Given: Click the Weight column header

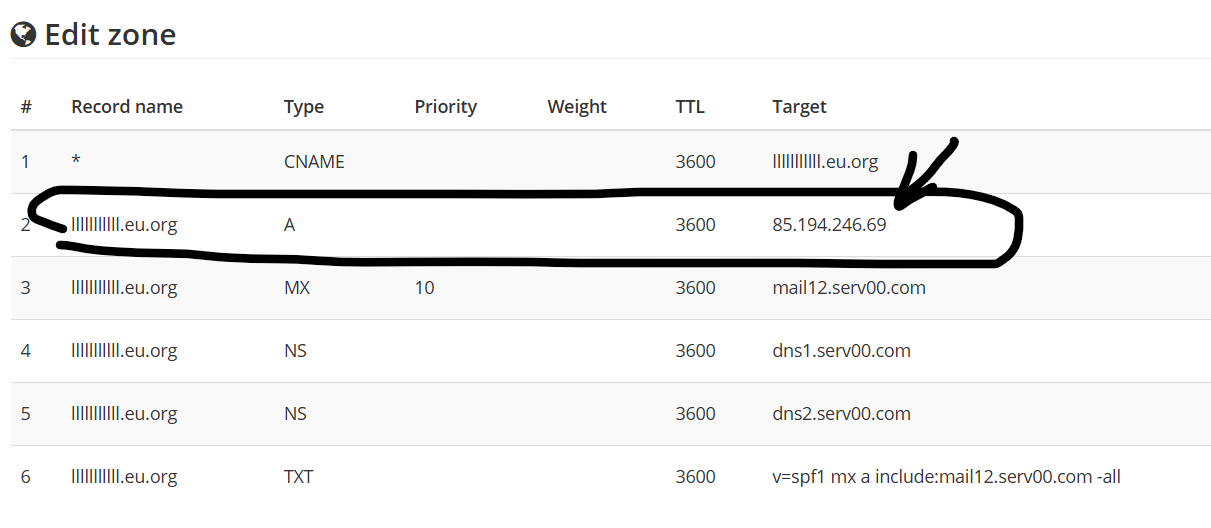Looking at the screenshot, I should [x=577, y=107].
